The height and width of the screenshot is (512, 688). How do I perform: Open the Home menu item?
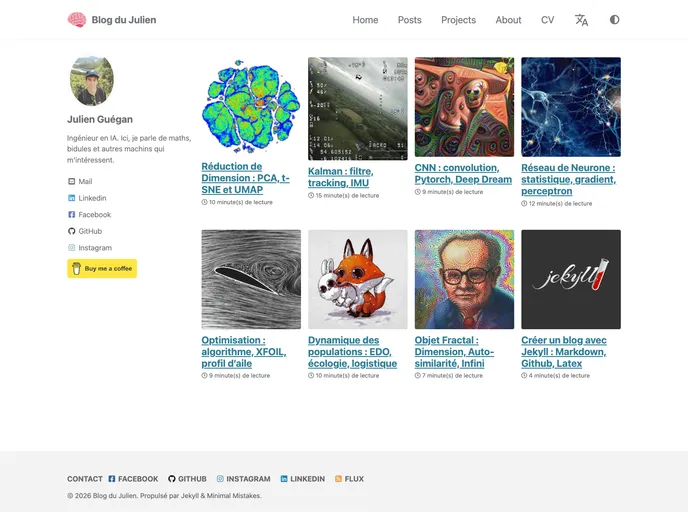tap(365, 20)
